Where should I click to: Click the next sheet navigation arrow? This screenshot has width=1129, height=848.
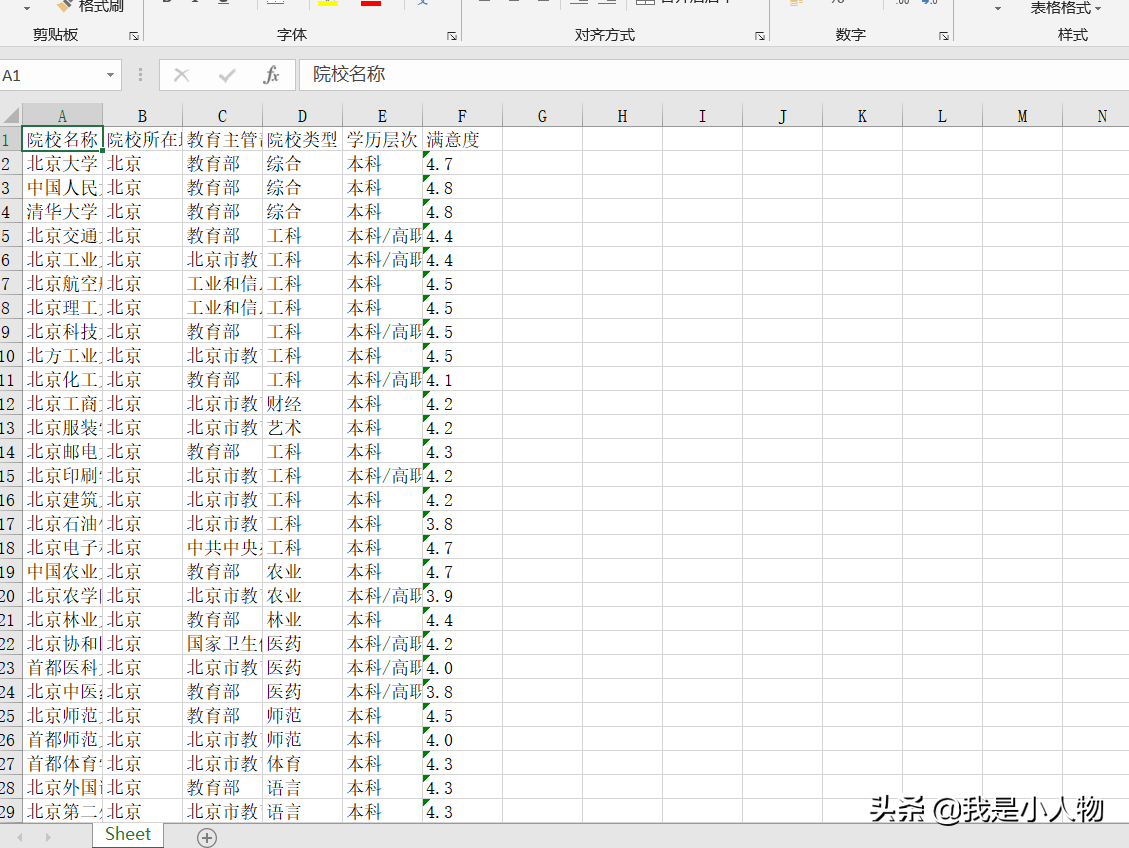point(48,837)
